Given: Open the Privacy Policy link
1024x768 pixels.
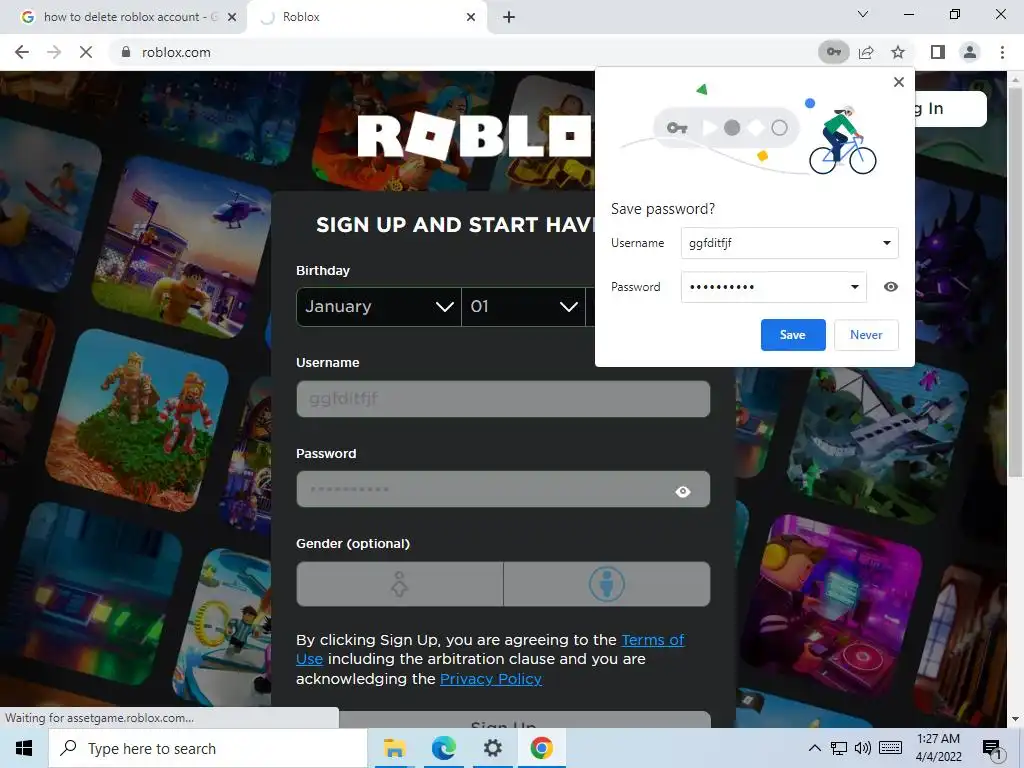Looking at the screenshot, I should [490, 679].
